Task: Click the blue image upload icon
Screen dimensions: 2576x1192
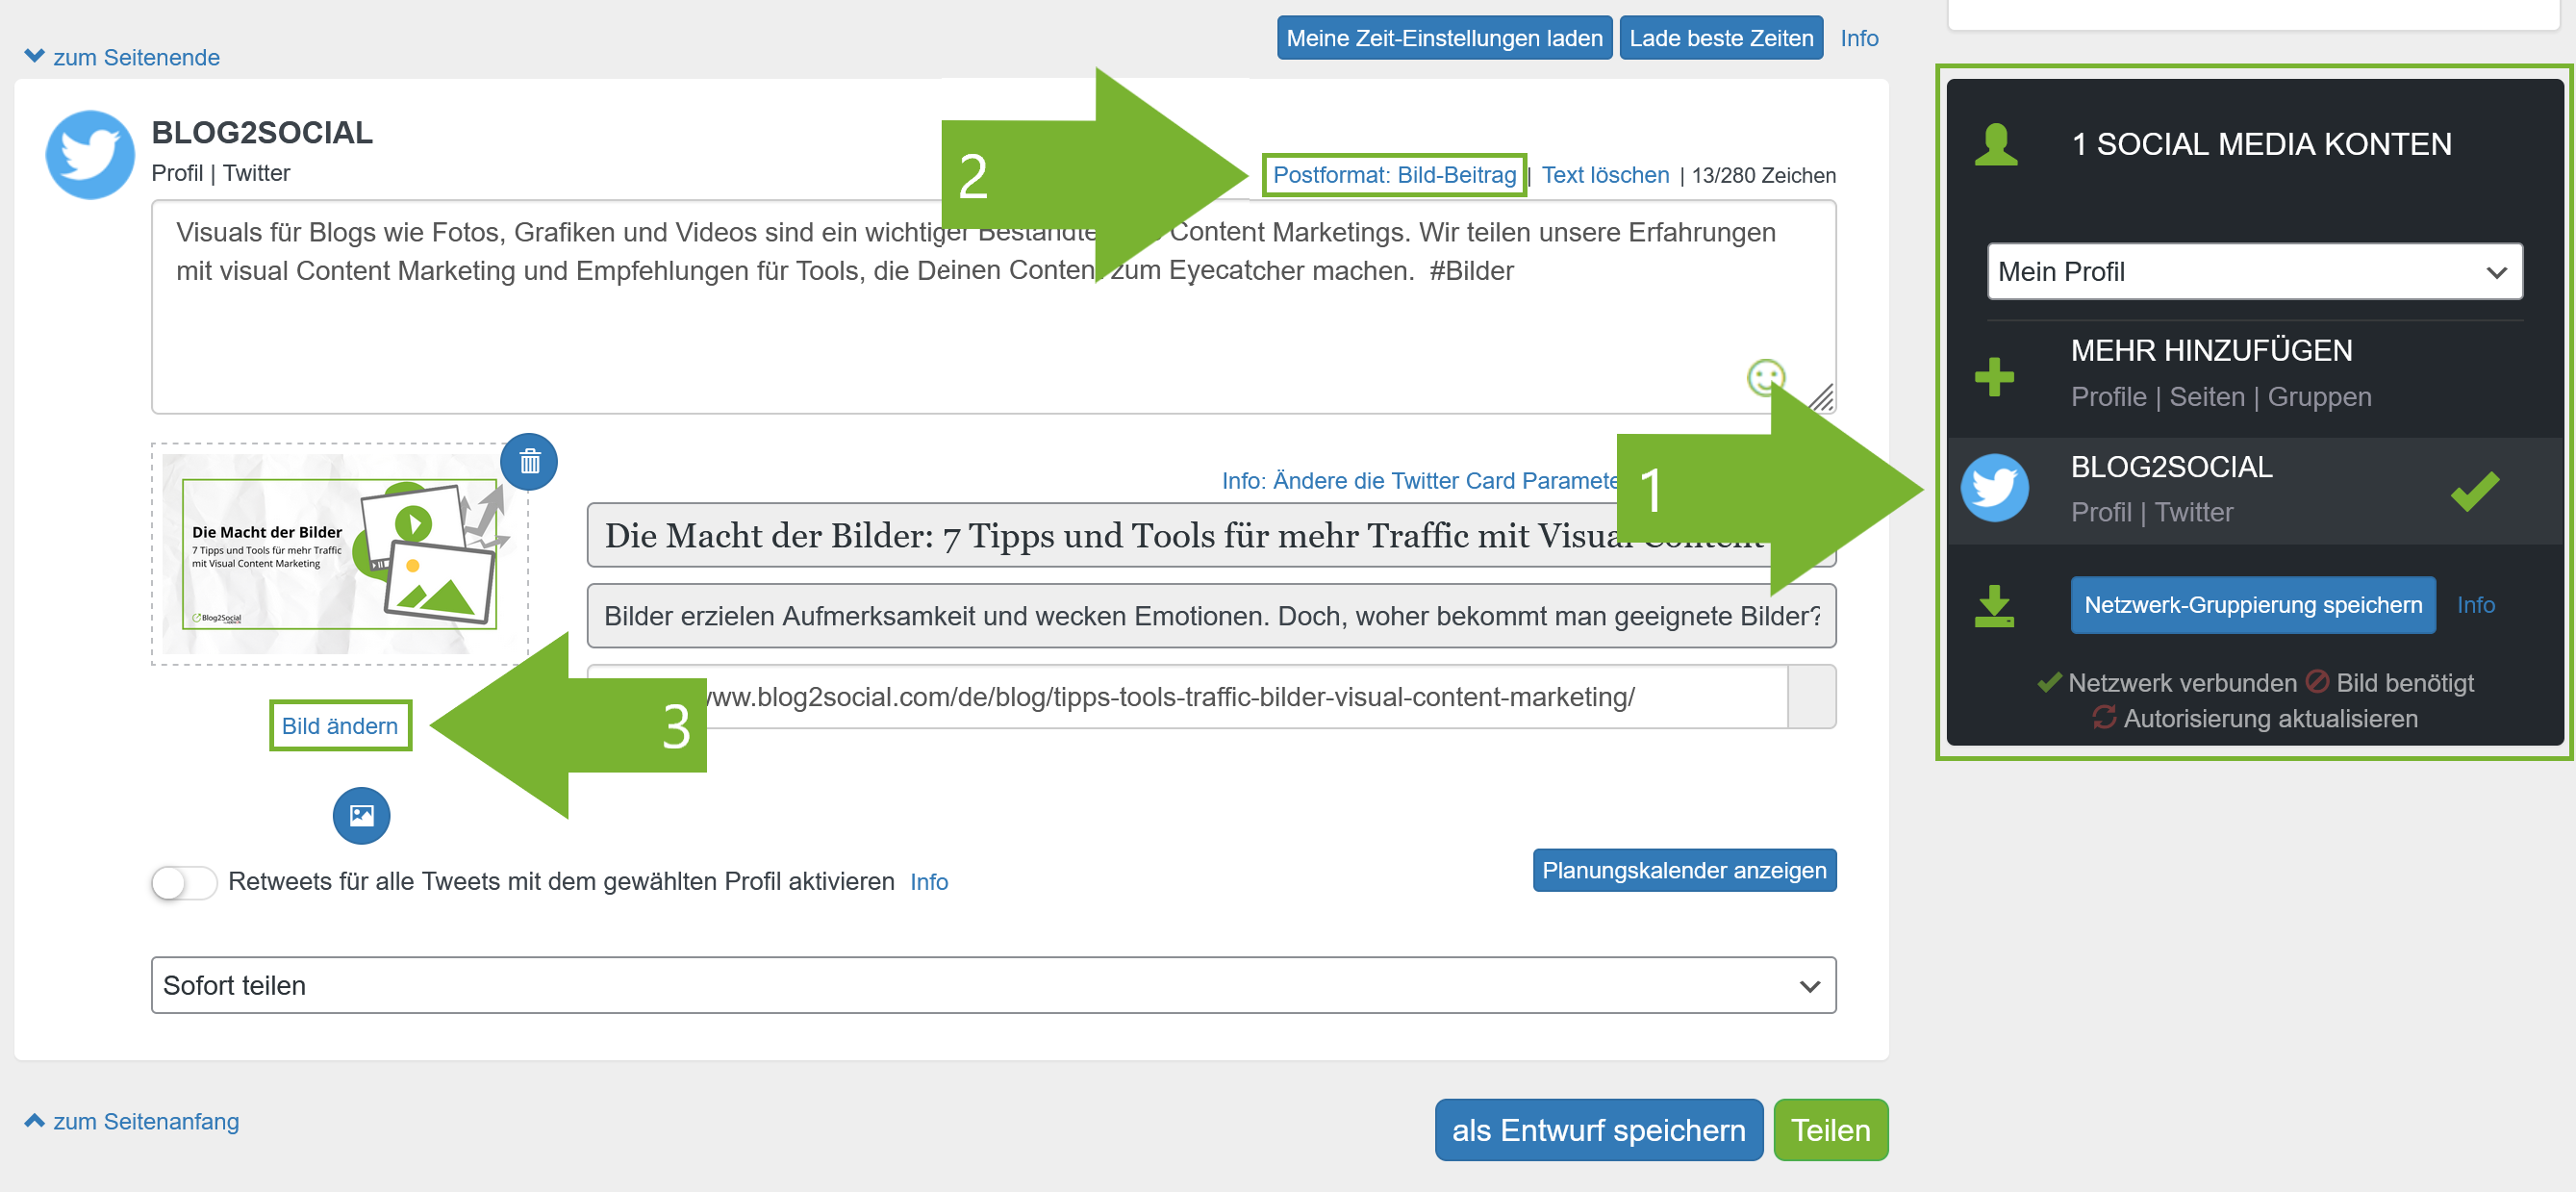Action: pyautogui.click(x=361, y=815)
